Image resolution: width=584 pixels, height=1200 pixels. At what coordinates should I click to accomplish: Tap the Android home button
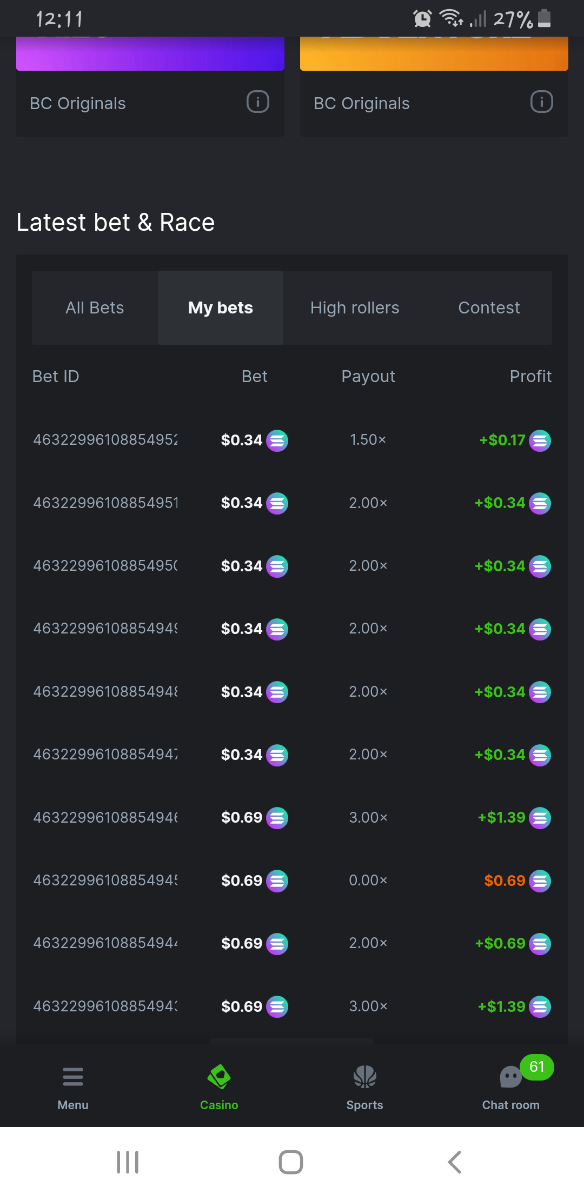291,1162
